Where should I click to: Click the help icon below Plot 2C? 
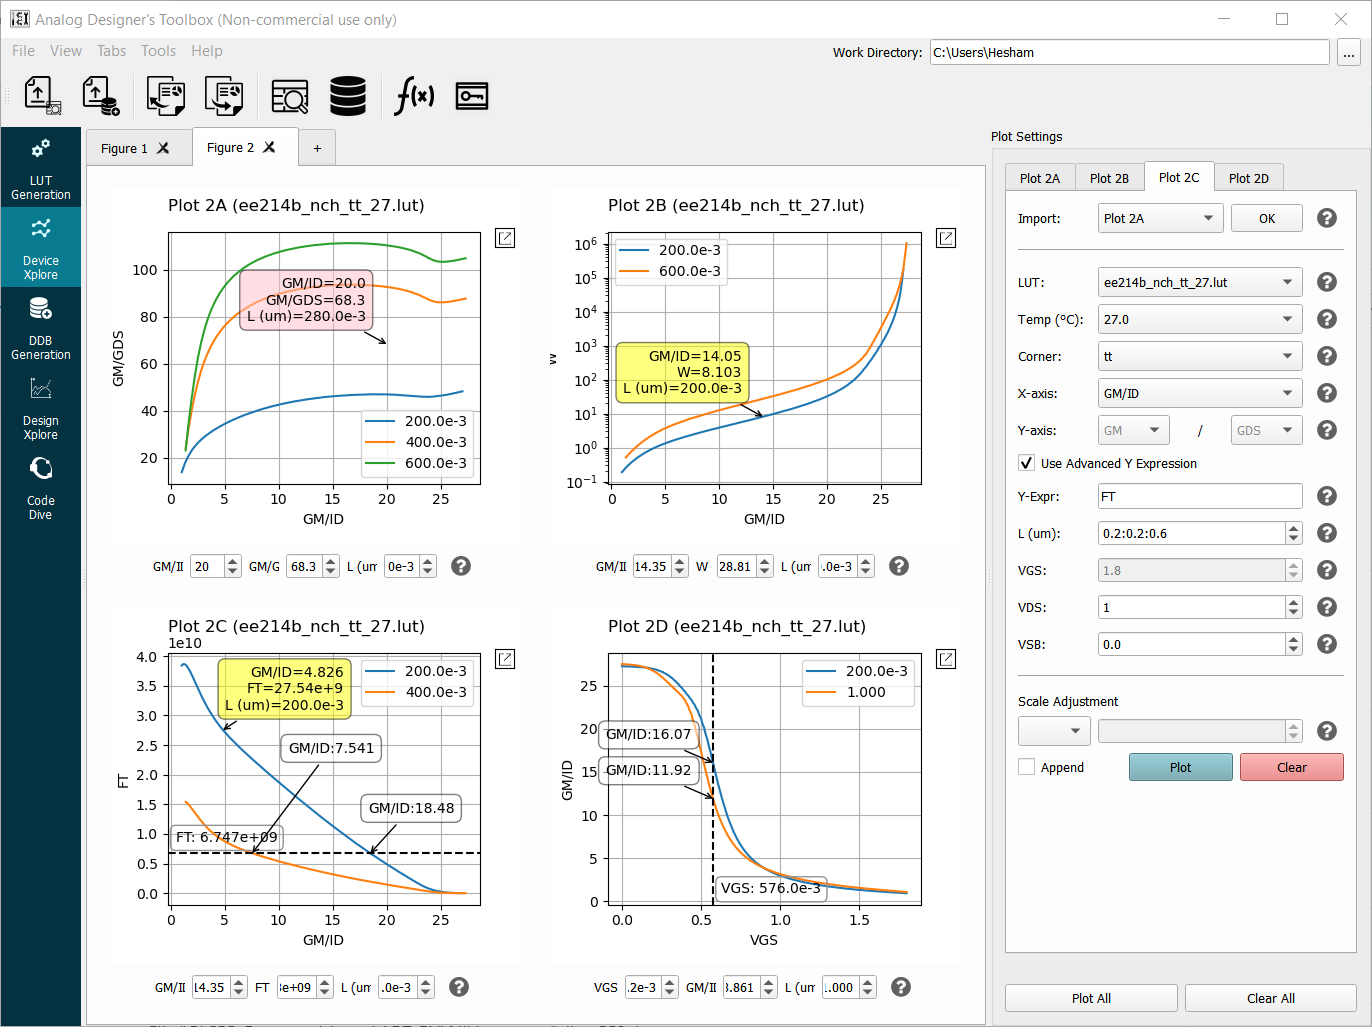459,987
